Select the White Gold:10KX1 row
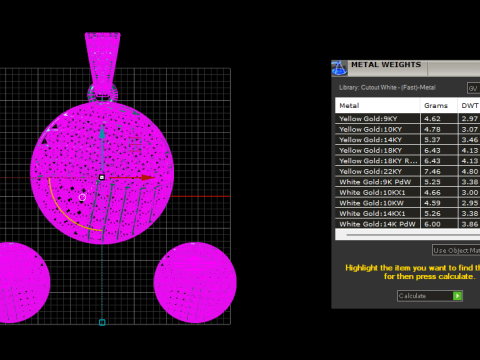Screen dimensions: 480x360 pyautogui.click(x=407, y=192)
